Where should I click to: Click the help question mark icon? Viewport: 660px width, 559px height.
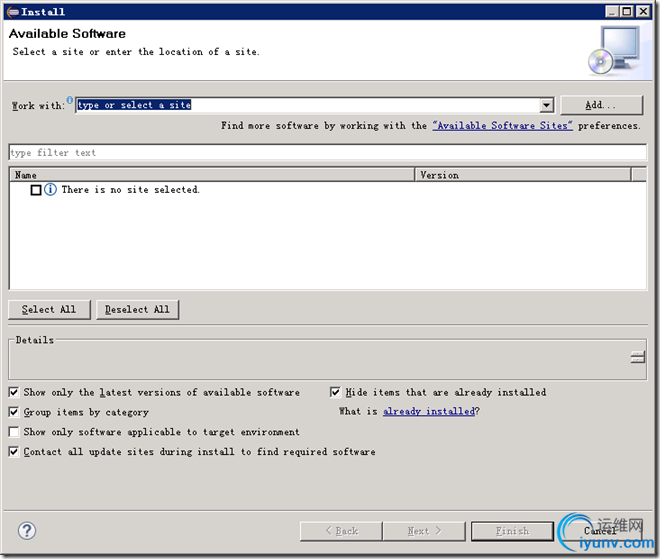(27, 530)
